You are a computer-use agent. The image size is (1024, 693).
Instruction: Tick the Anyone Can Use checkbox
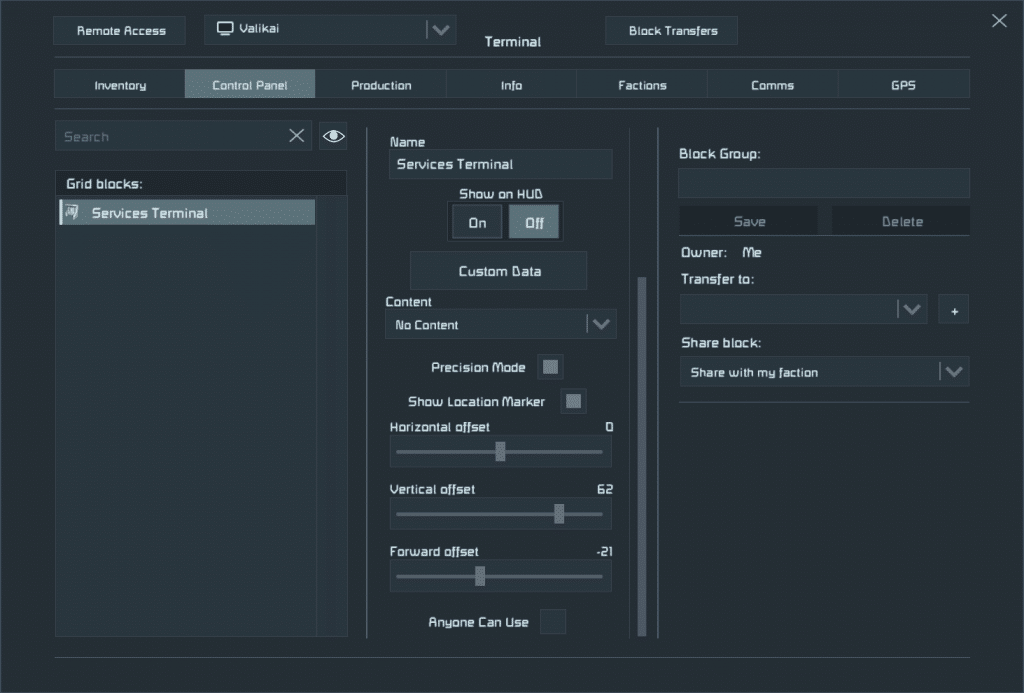(552, 622)
